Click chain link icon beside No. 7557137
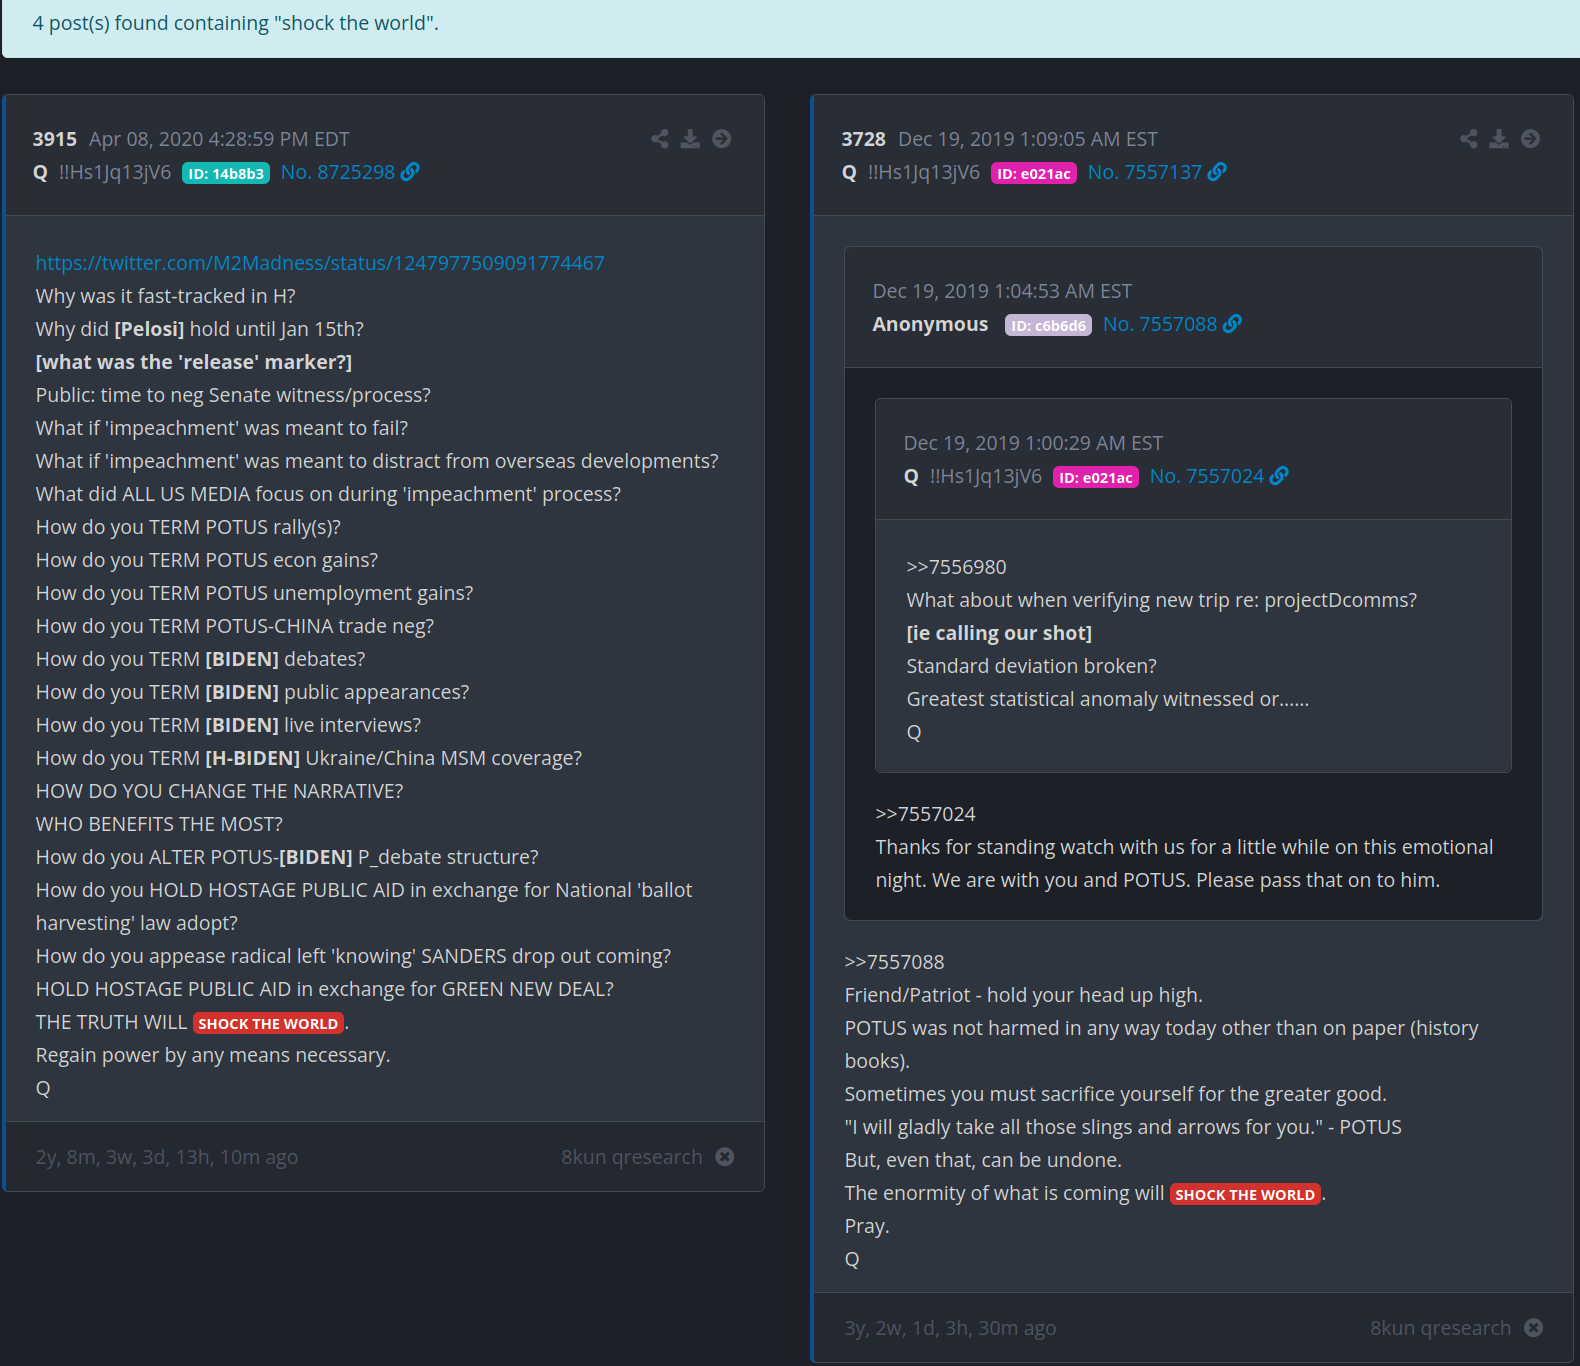 [x=1217, y=172]
